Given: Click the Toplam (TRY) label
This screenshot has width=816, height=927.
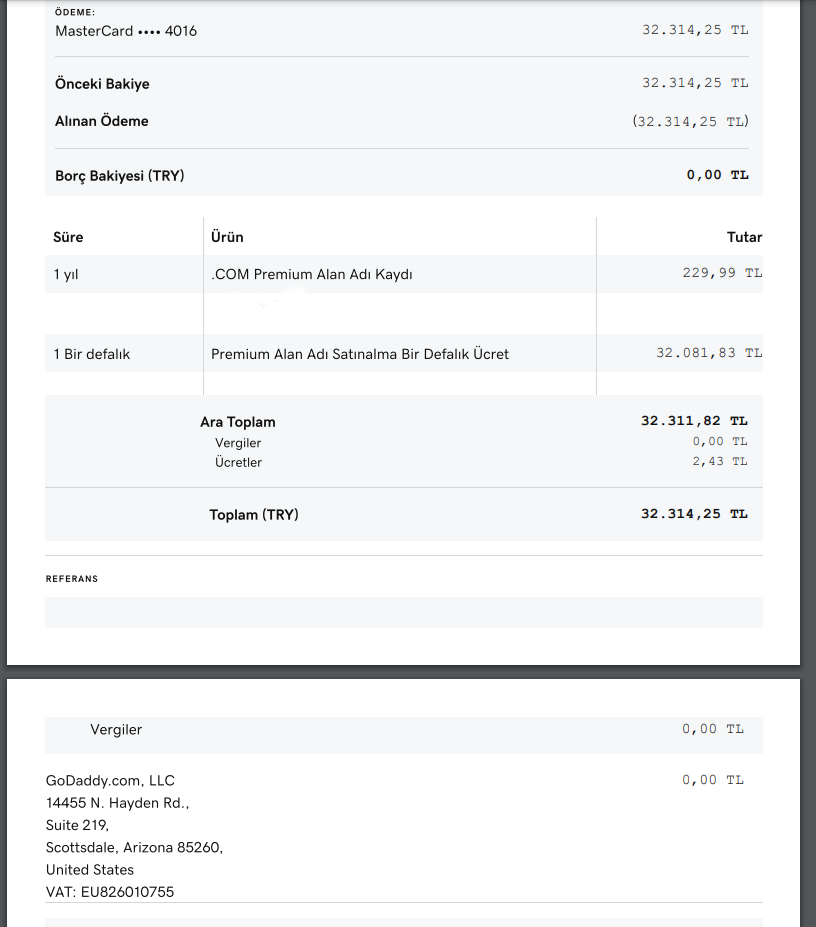Looking at the screenshot, I should (254, 515).
